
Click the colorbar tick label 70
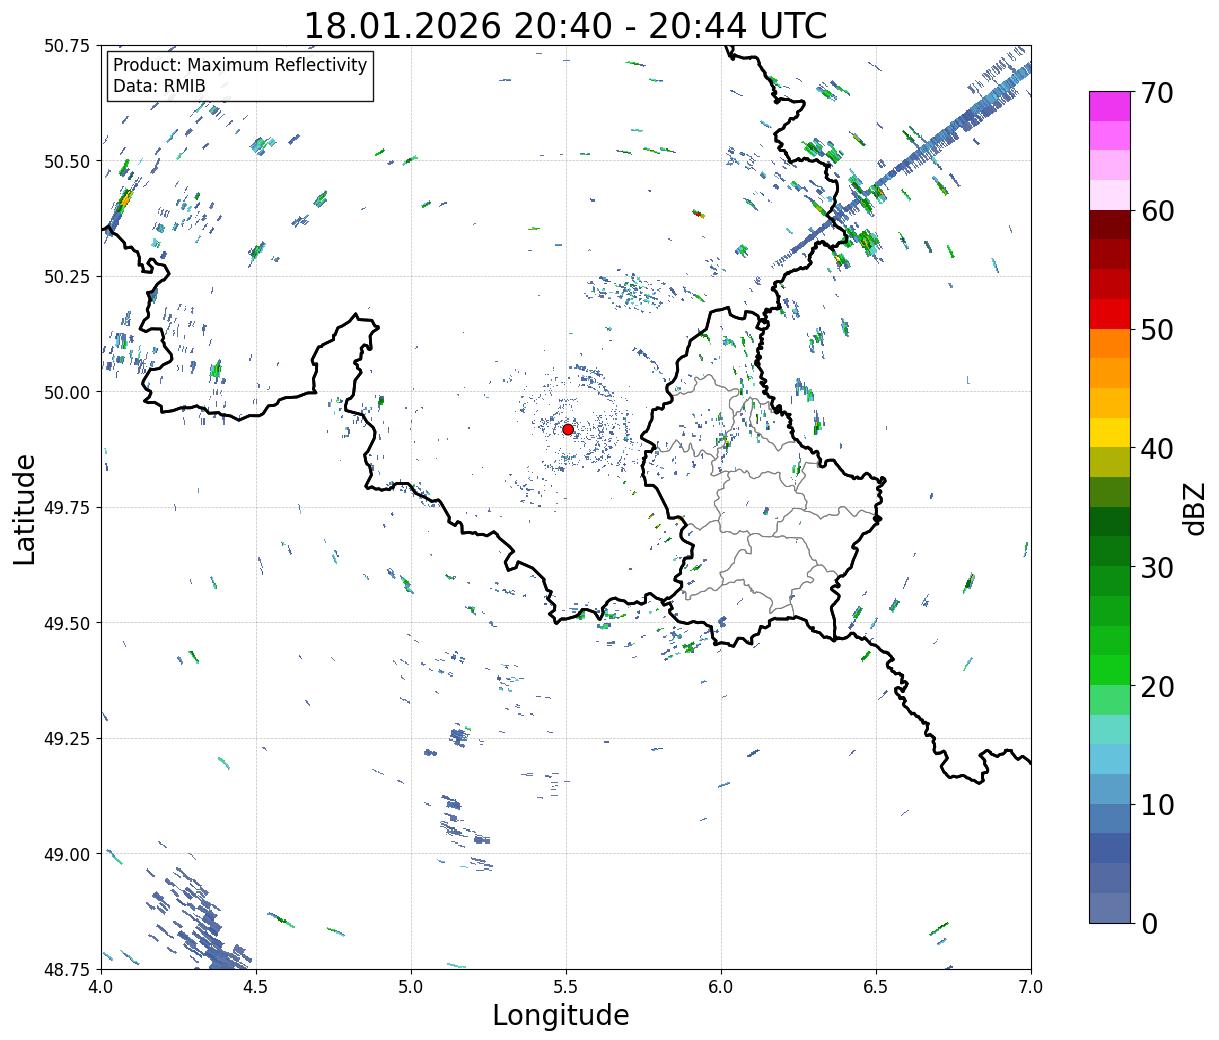click(1156, 92)
